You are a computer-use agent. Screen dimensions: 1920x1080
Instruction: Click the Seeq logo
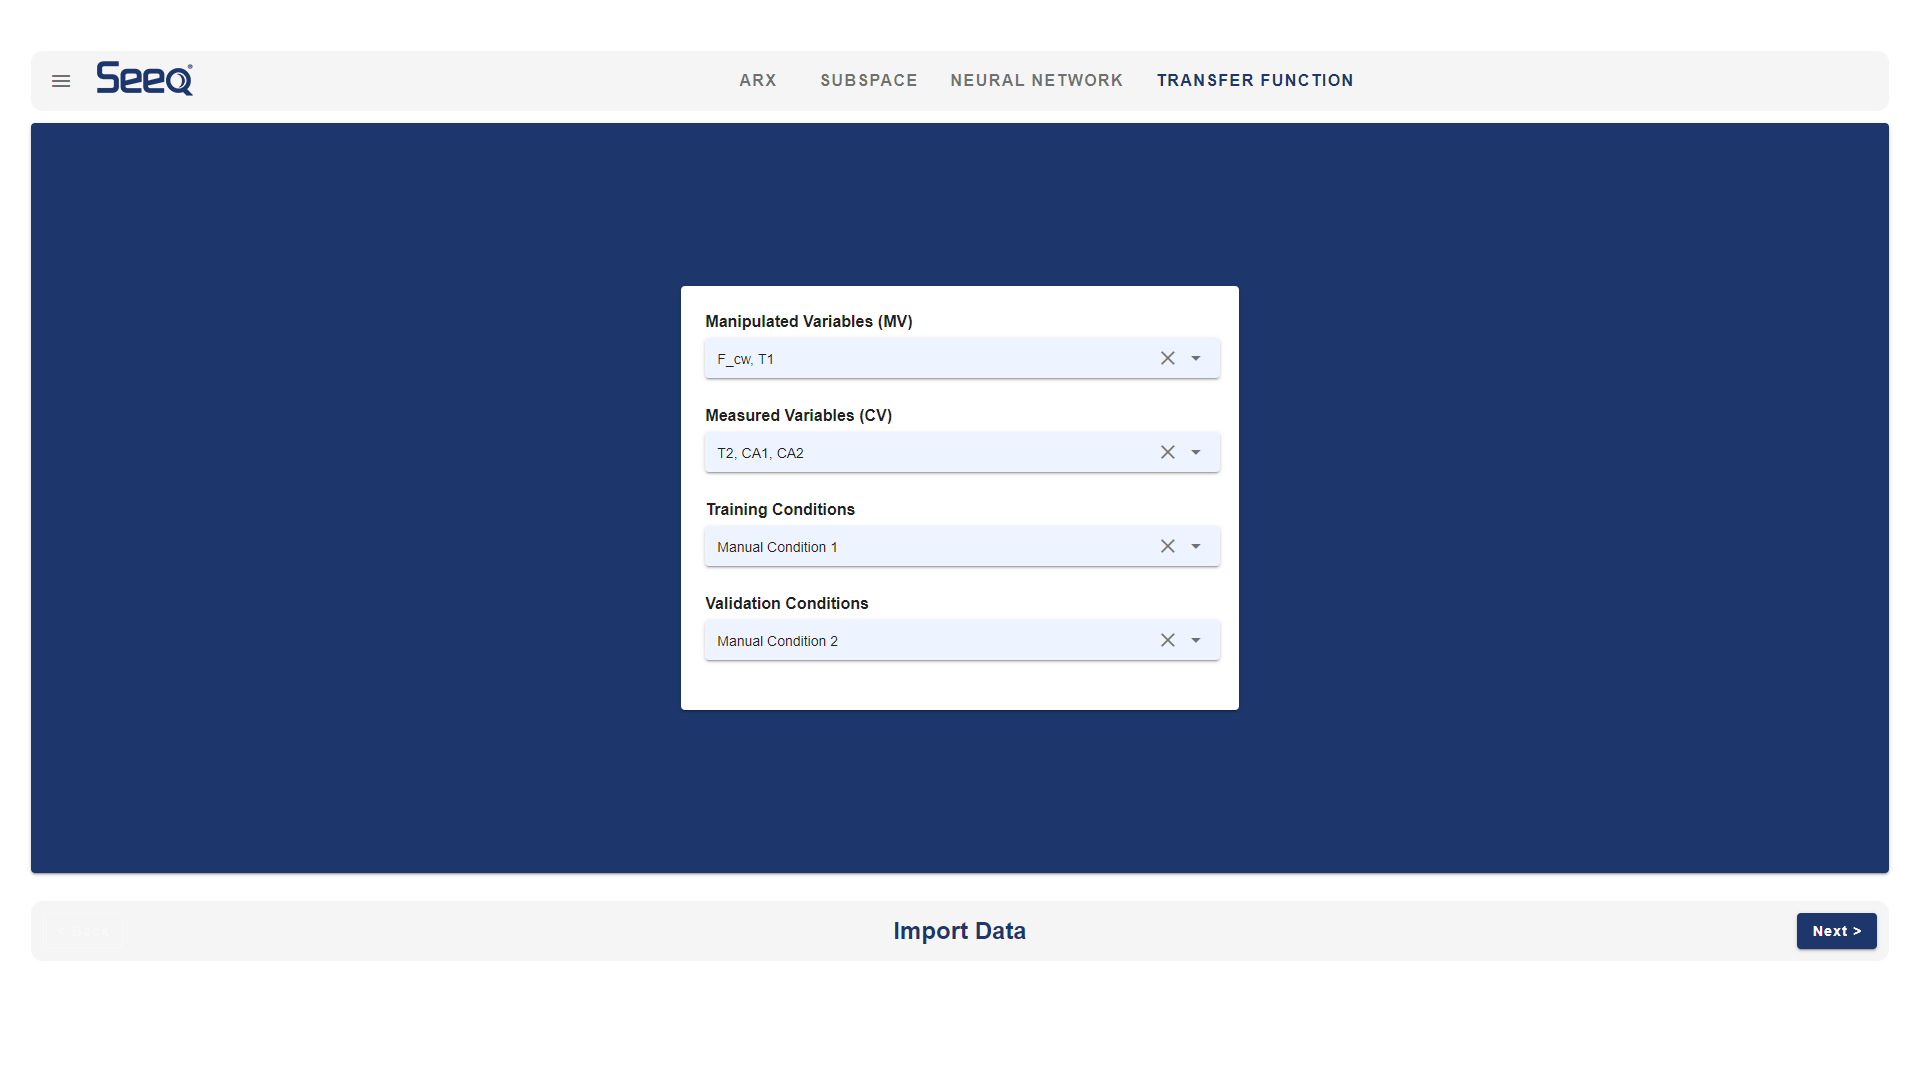click(145, 79)
